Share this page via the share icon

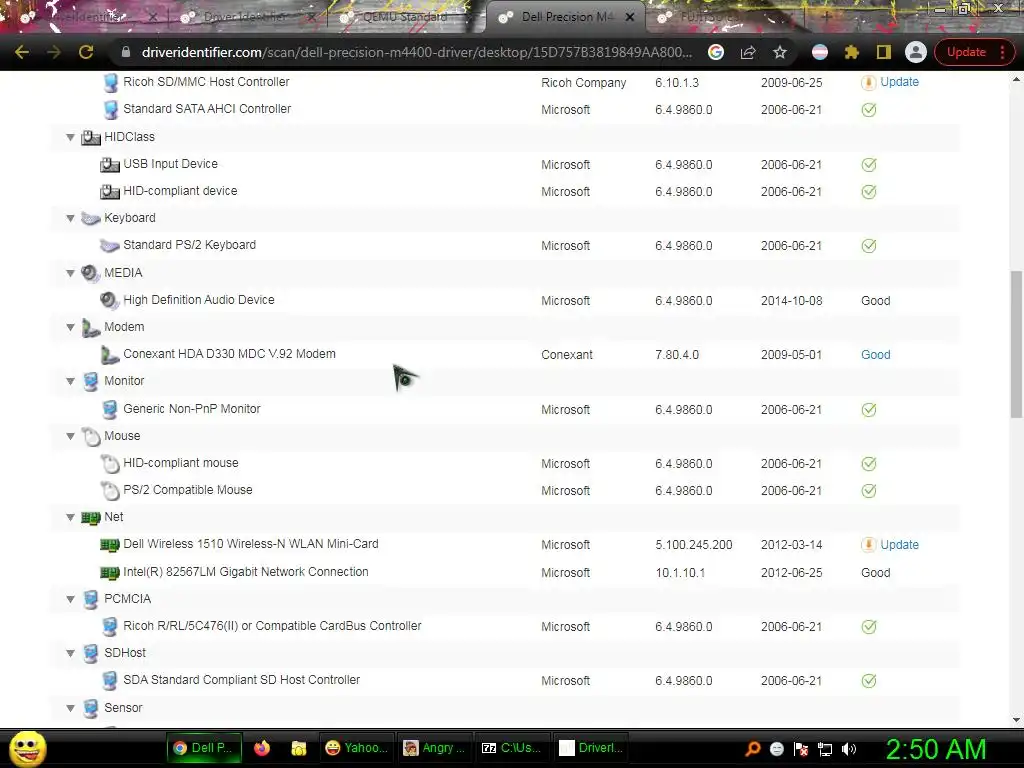point(748,52)
